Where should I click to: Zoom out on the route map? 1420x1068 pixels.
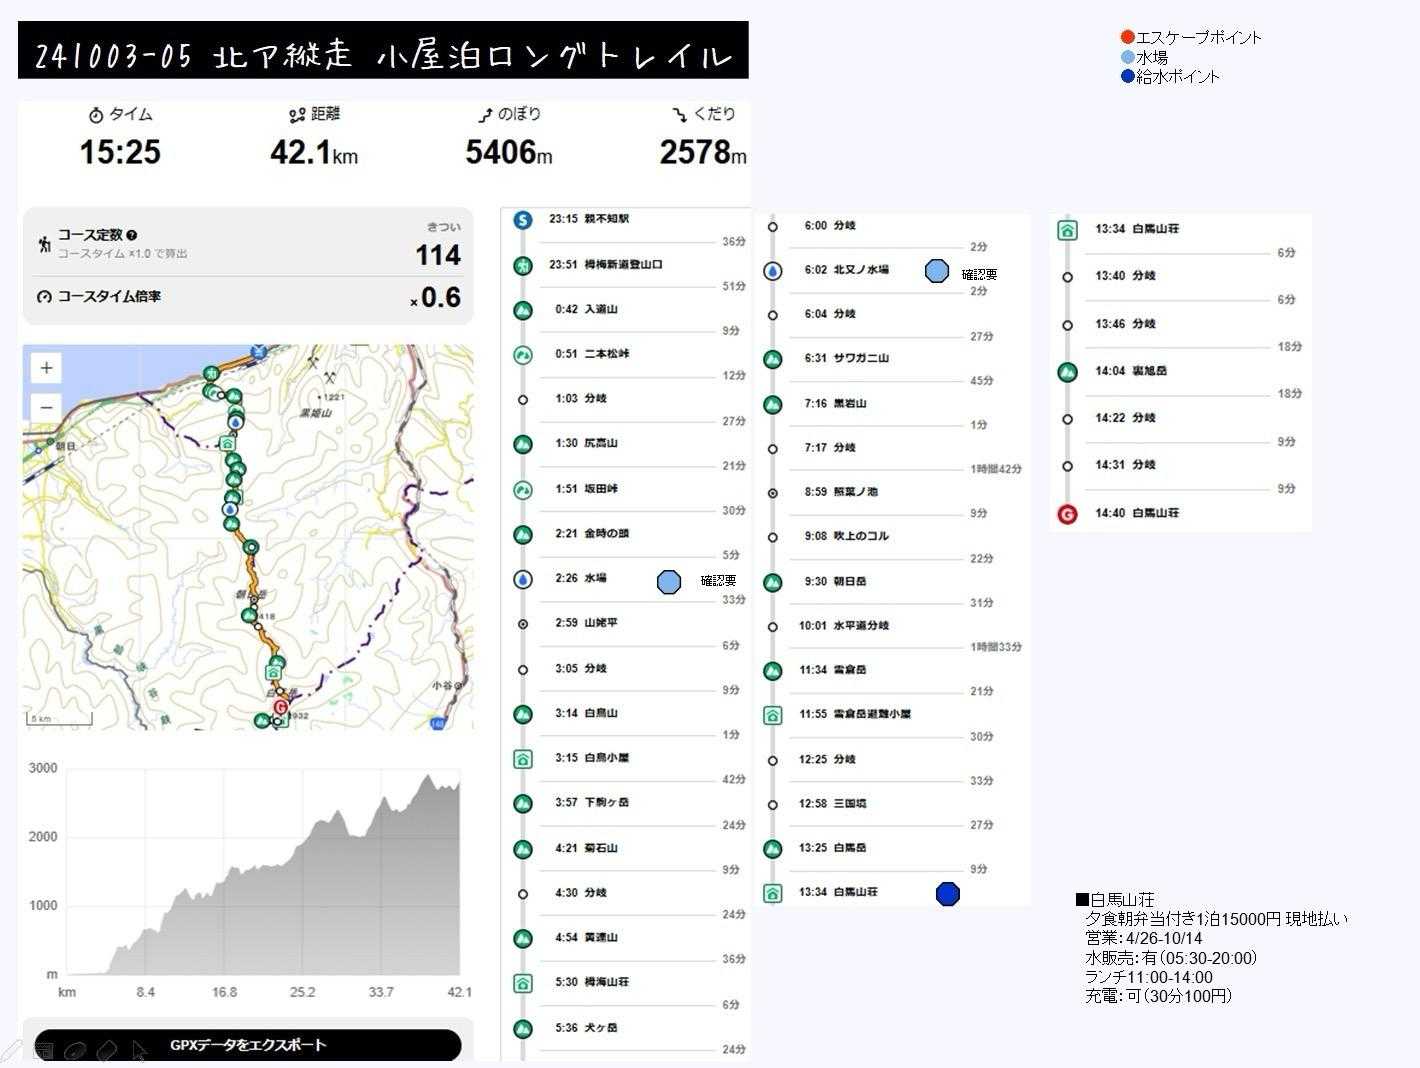click(46, 407)
